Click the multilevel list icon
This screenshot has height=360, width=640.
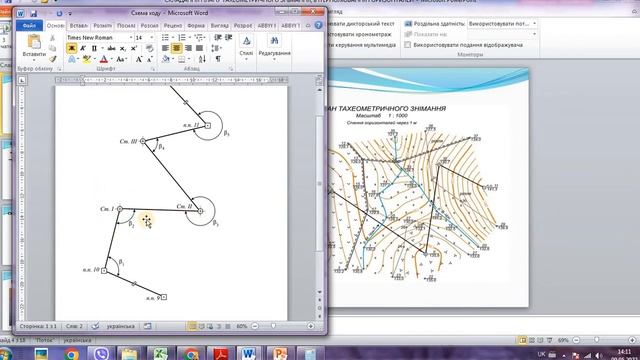(x=199, y=38)
